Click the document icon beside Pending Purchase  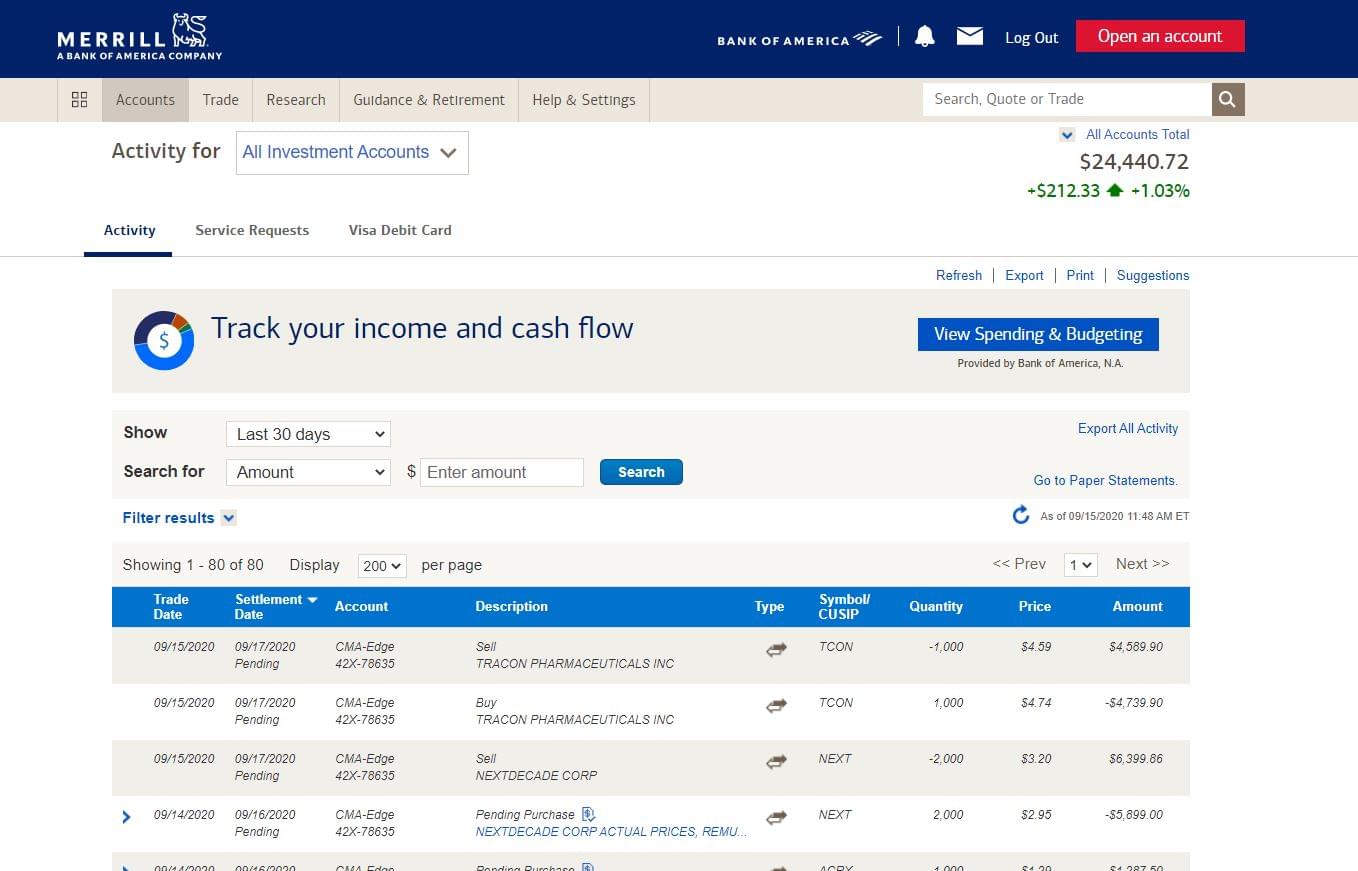coord(588,814)
